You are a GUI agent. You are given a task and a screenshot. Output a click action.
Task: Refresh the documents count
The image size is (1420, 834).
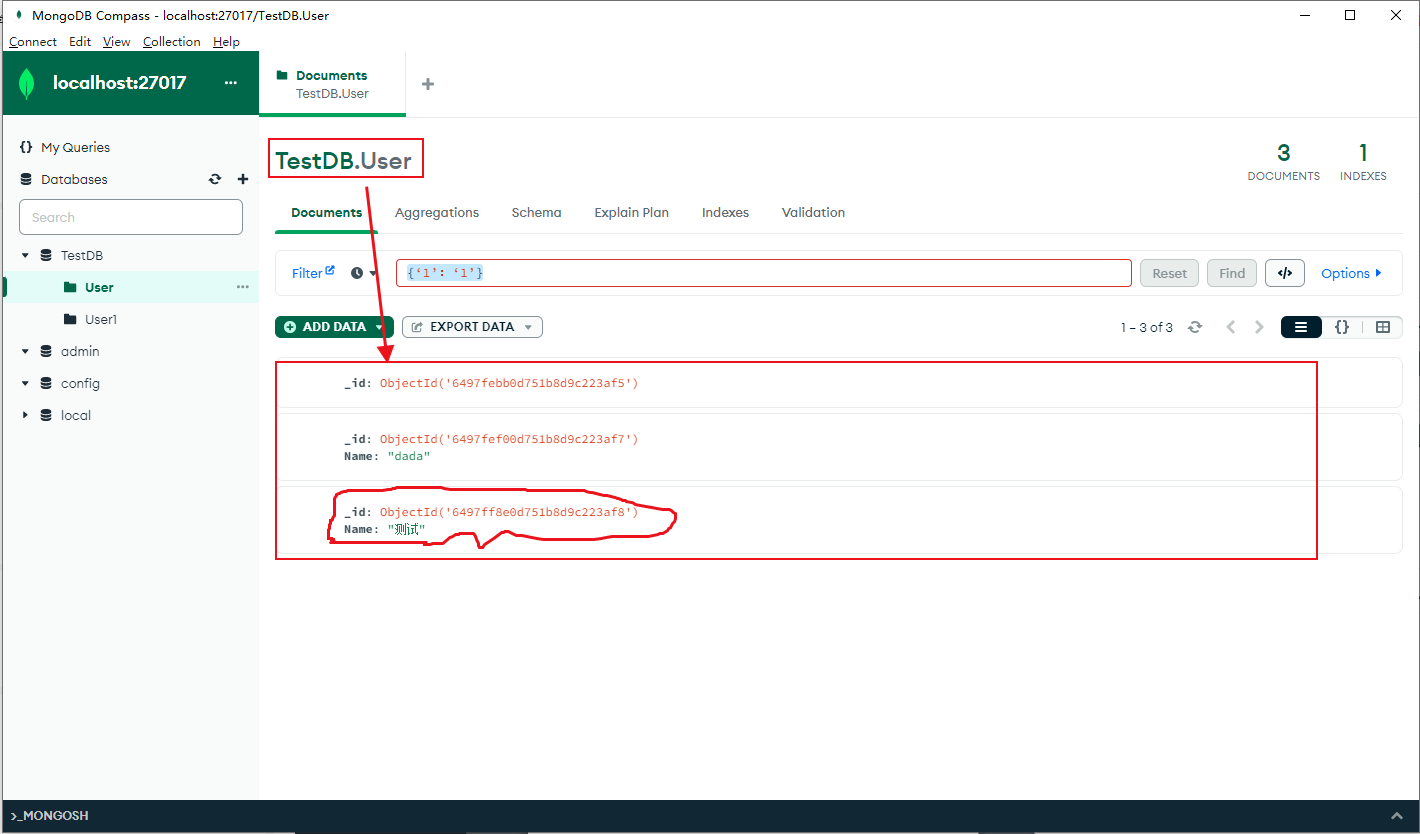click(1194, 327)
